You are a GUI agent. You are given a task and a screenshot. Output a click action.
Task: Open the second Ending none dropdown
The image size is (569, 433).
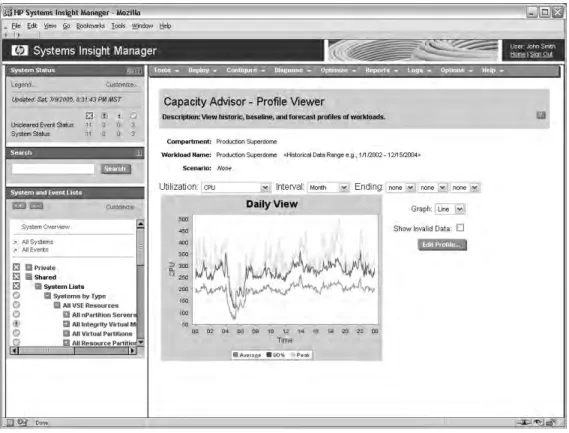coord(433,187)
